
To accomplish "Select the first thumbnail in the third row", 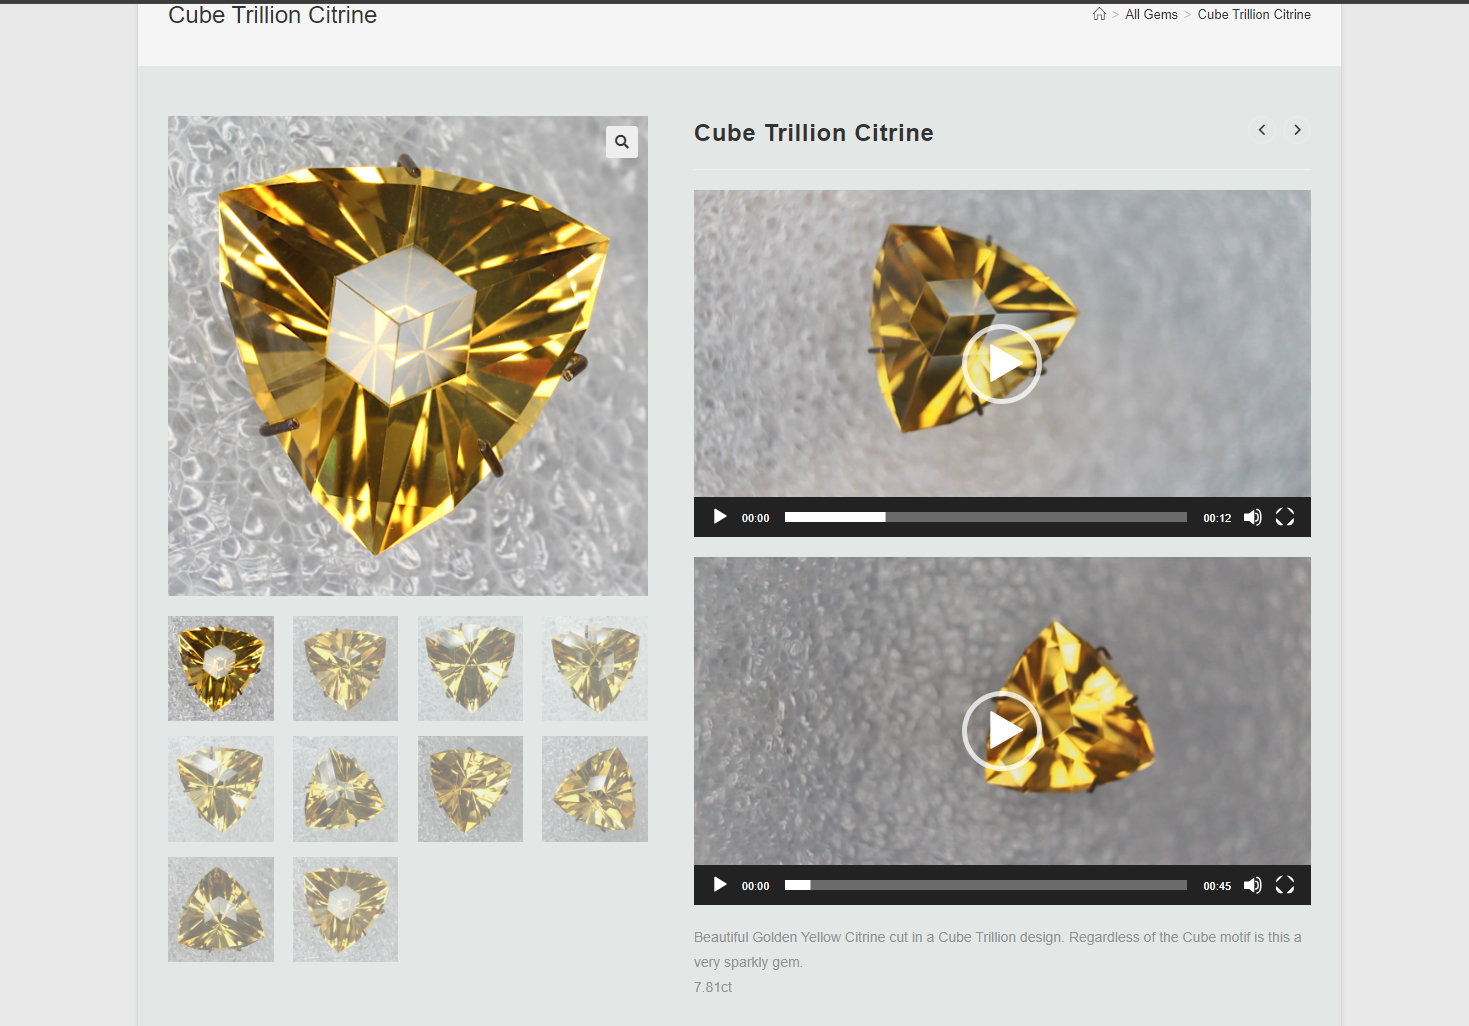I will (x=221, y=909).
